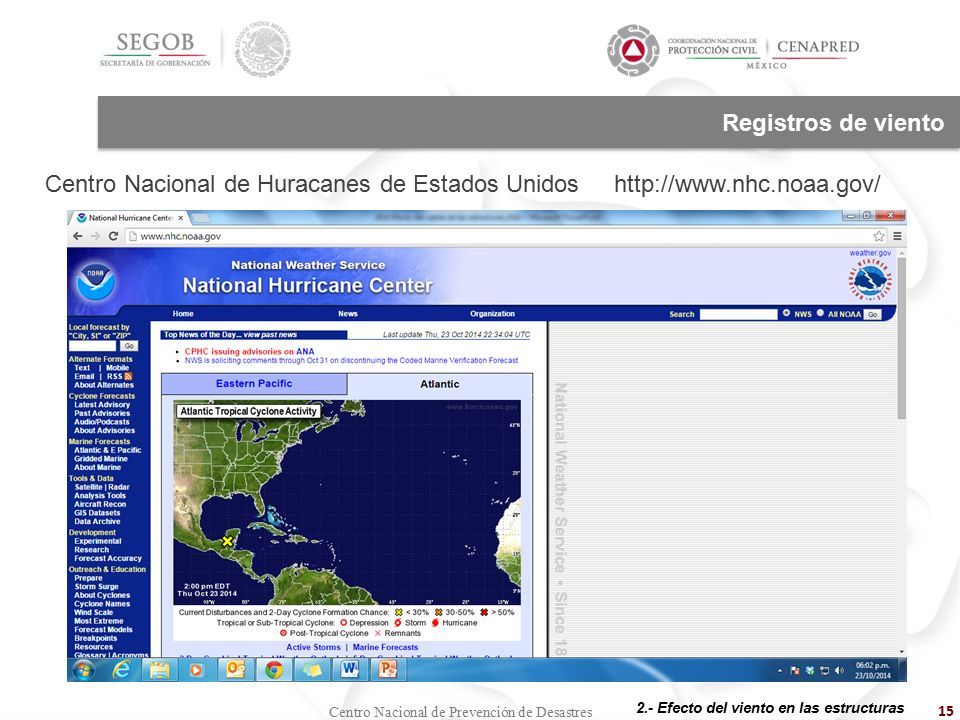Open the Aircraft Recon link

(100, 504)
